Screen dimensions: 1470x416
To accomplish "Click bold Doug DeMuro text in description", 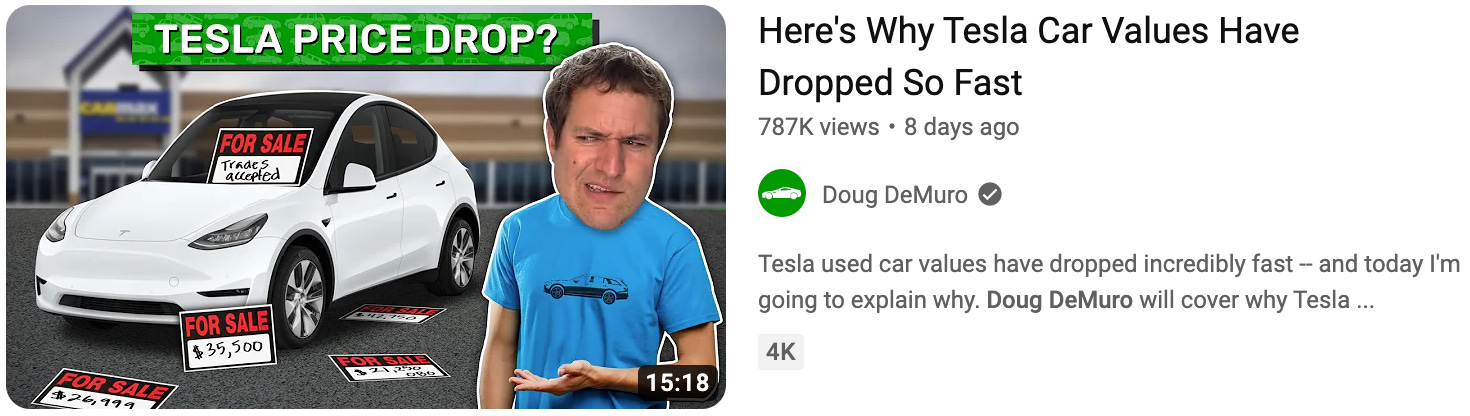I will tap(1059, 300).
